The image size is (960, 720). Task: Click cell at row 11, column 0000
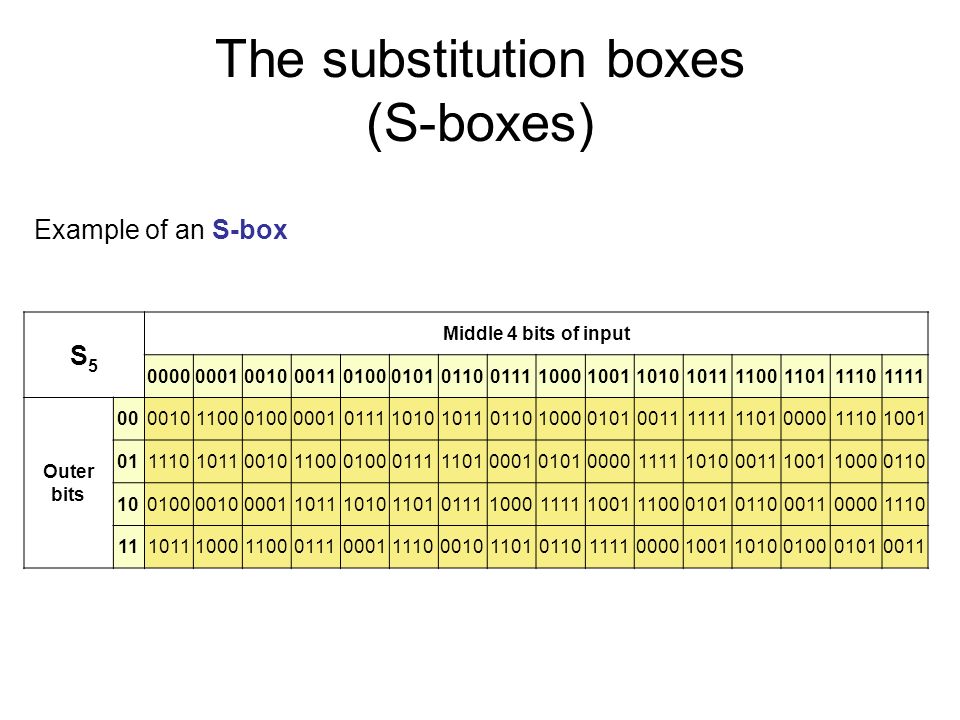point(169,546)
